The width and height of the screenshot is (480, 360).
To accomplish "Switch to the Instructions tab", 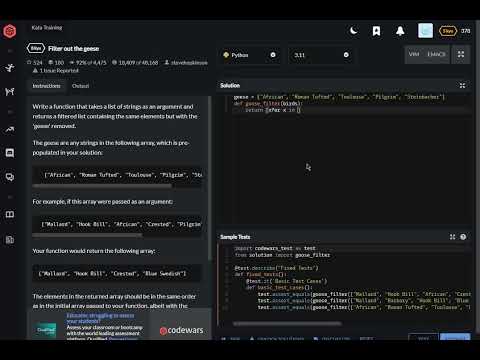I will (x=47, y=86).
